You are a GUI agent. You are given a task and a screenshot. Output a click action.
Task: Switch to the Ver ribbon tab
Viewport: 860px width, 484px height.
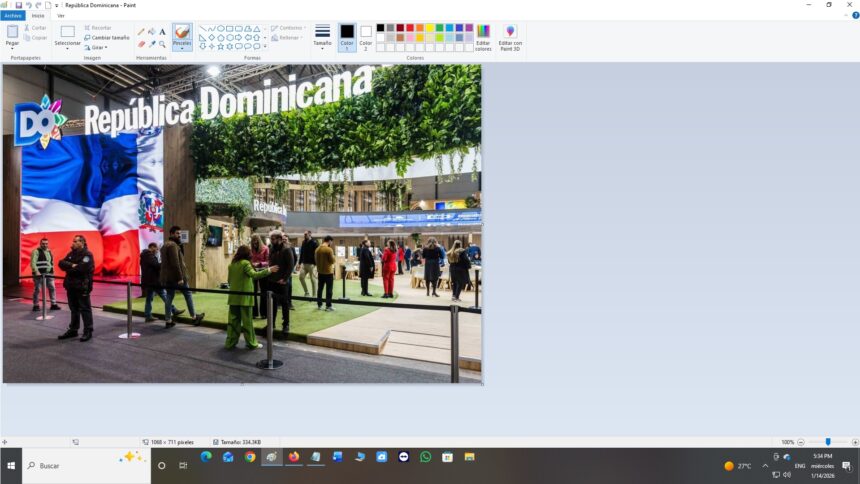click(61, 16)
